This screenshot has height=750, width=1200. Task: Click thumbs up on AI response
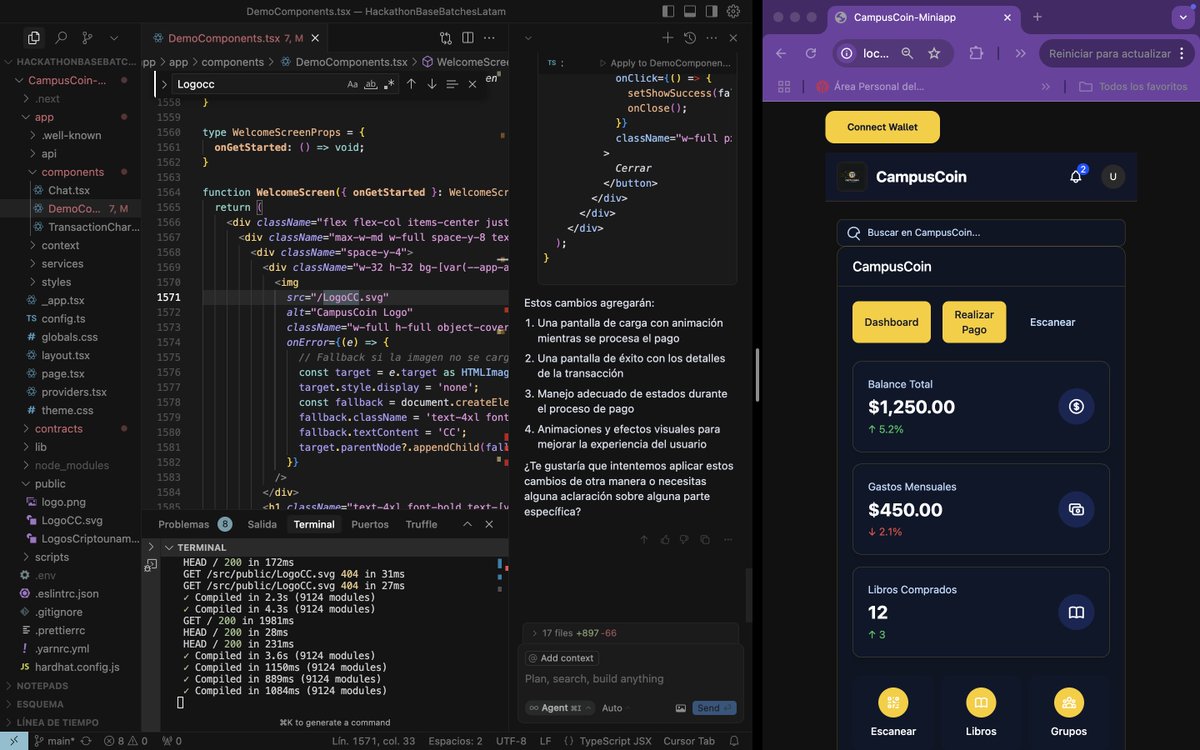[665, 540]
